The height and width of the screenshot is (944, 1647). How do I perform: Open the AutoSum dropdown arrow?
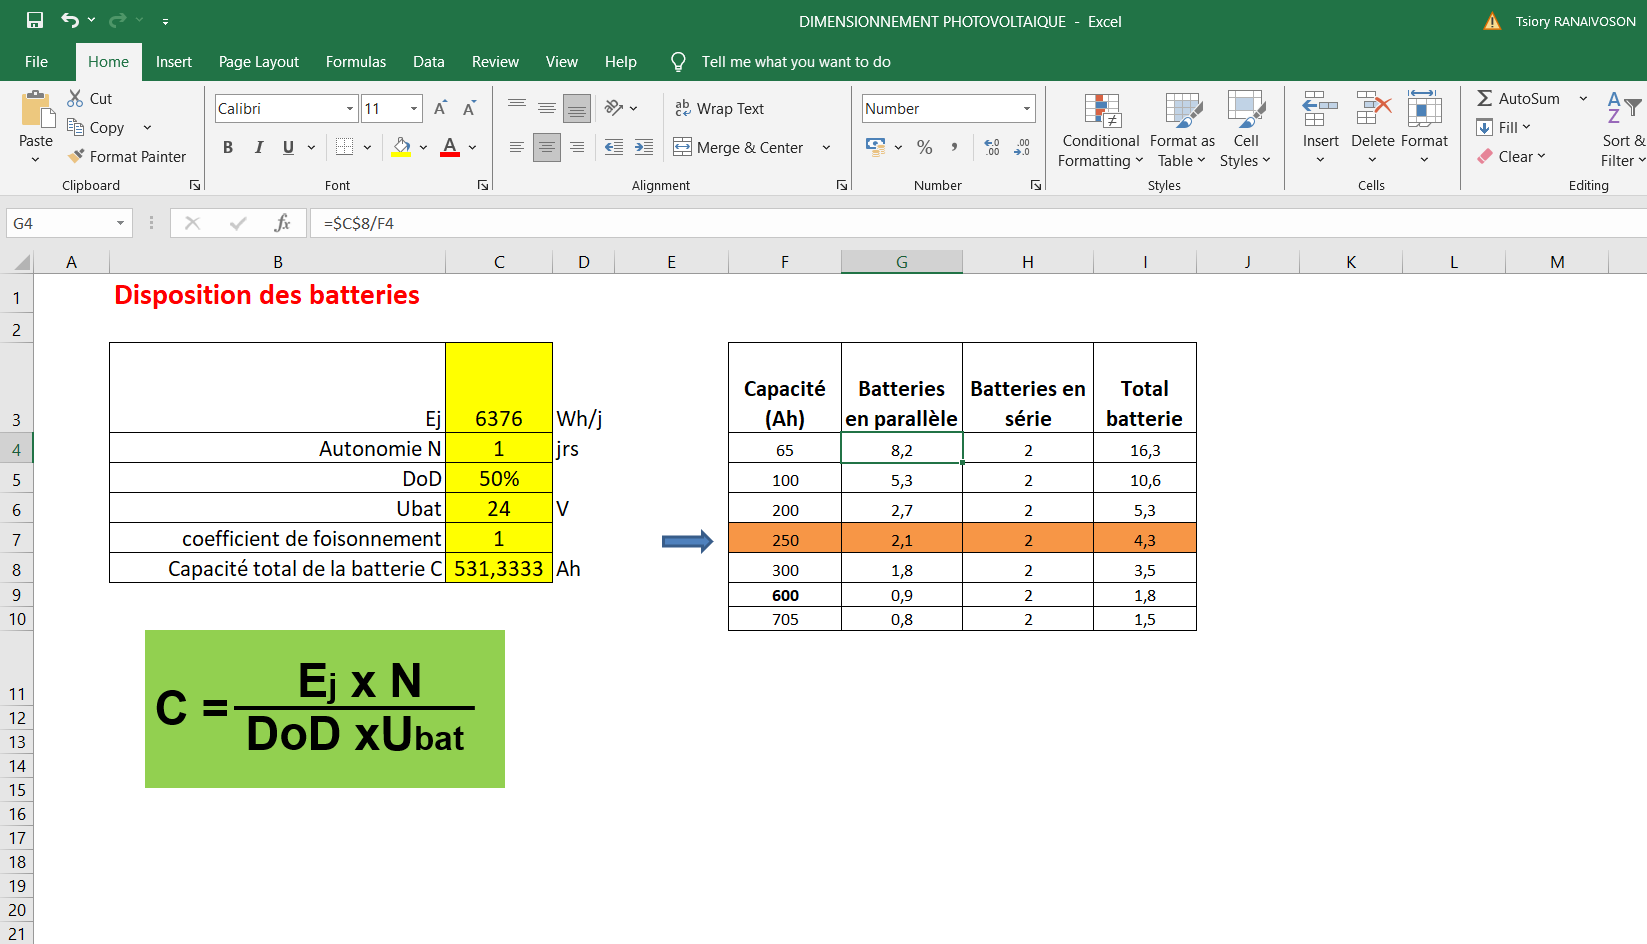click(1583, 98)
